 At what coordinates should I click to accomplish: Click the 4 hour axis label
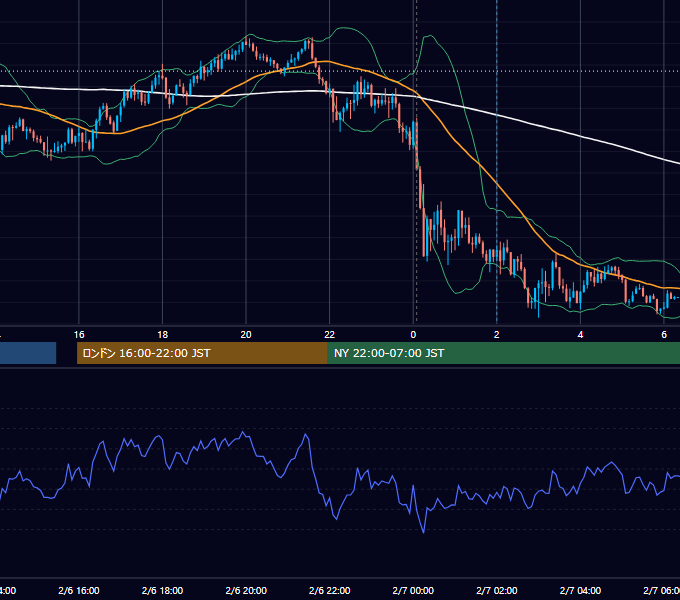pyautogui.click(x=580, y=335)
